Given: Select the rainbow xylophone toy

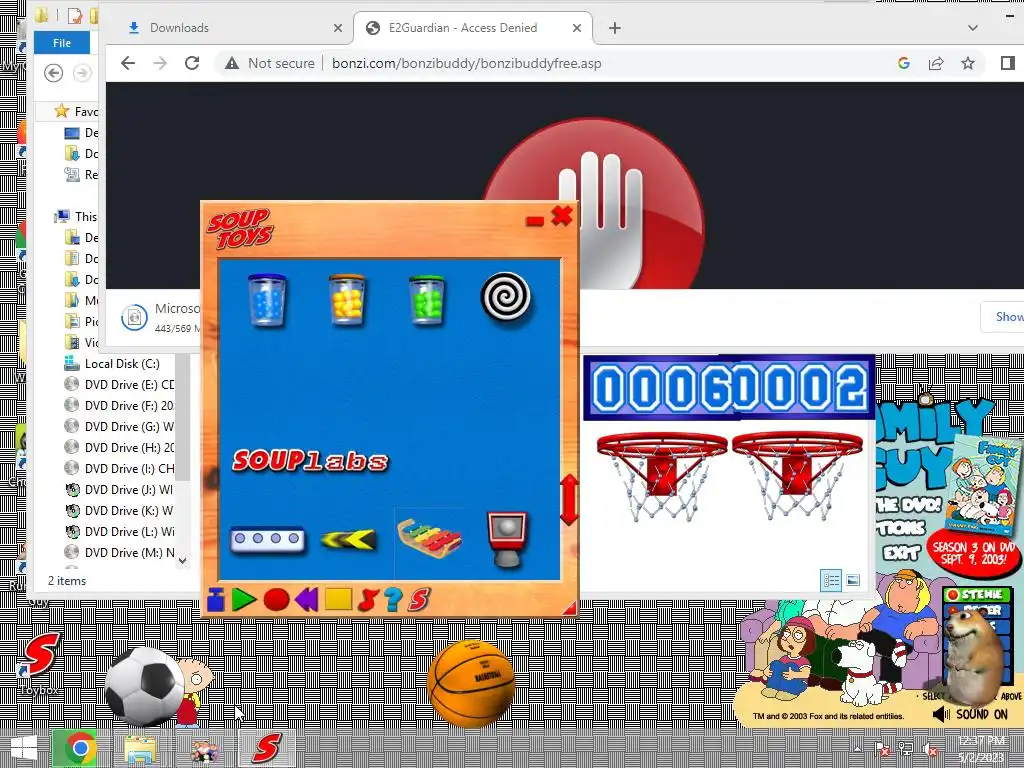Looking at the screenshot, I should pyautogui.click(x=429, y=537).
